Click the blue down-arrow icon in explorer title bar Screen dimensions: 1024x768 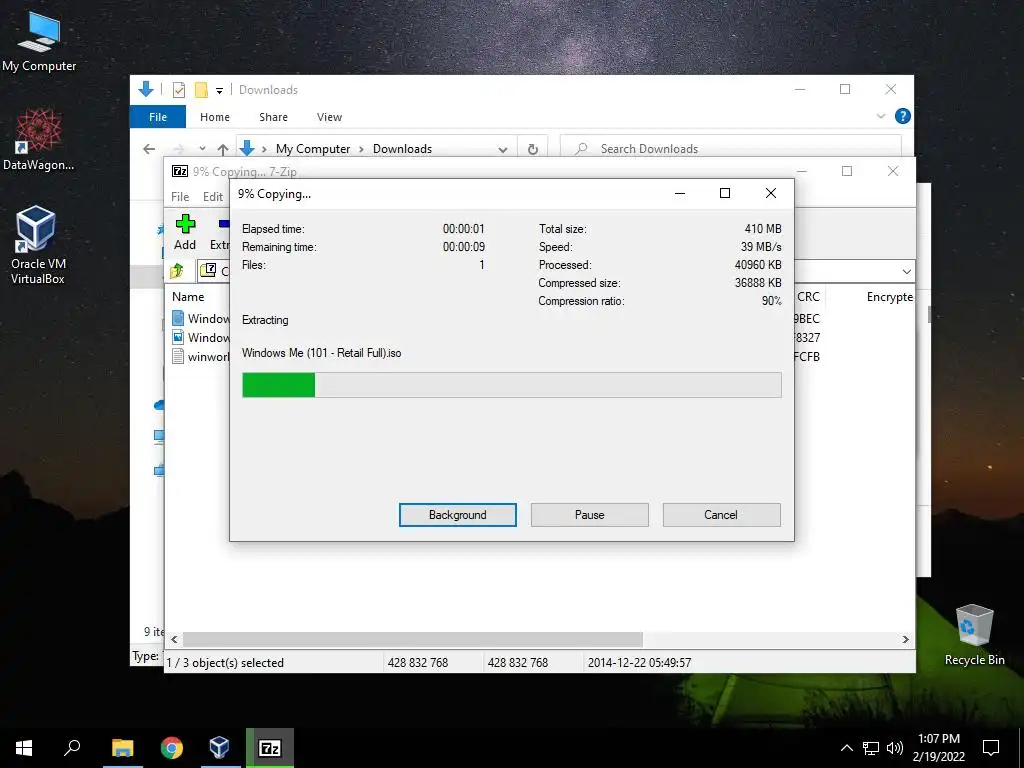146,89
